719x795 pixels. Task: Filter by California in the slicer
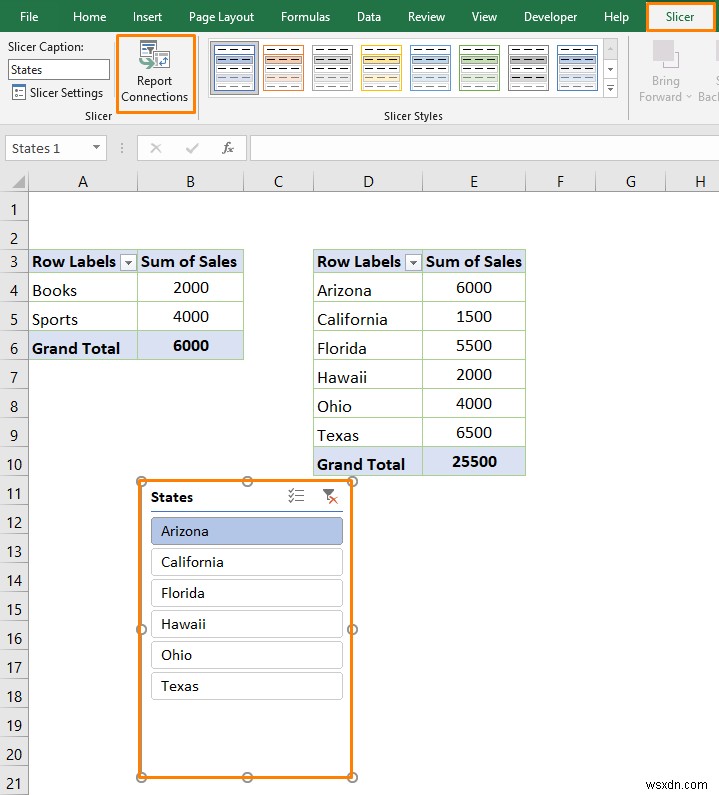click(246, 562)
